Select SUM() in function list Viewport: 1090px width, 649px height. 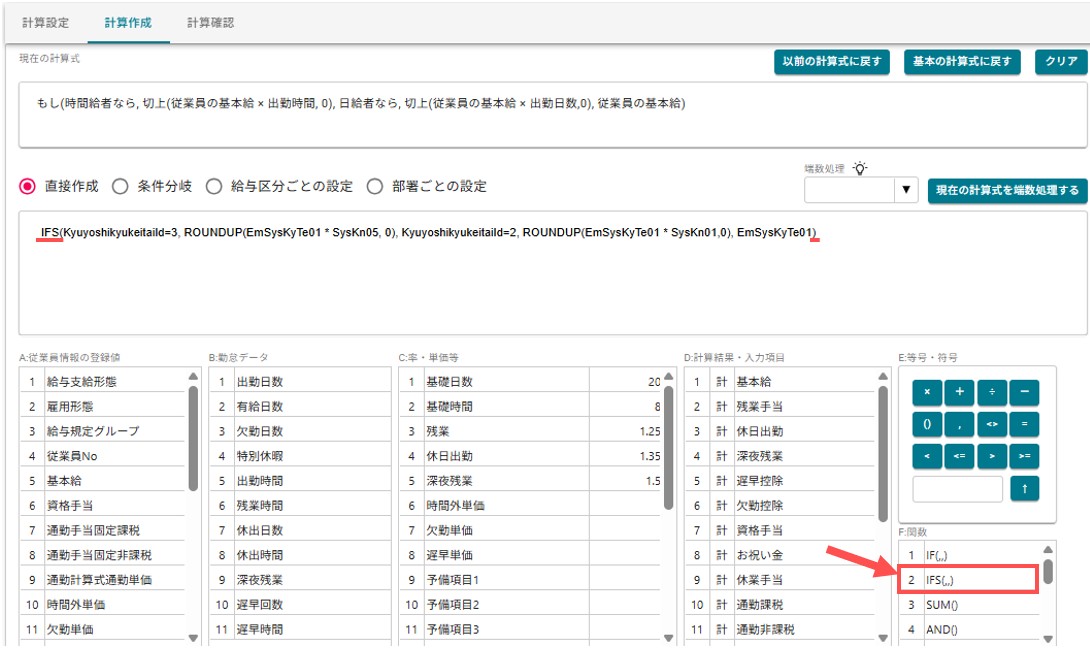pyautogui.click(x=970, y=605)
